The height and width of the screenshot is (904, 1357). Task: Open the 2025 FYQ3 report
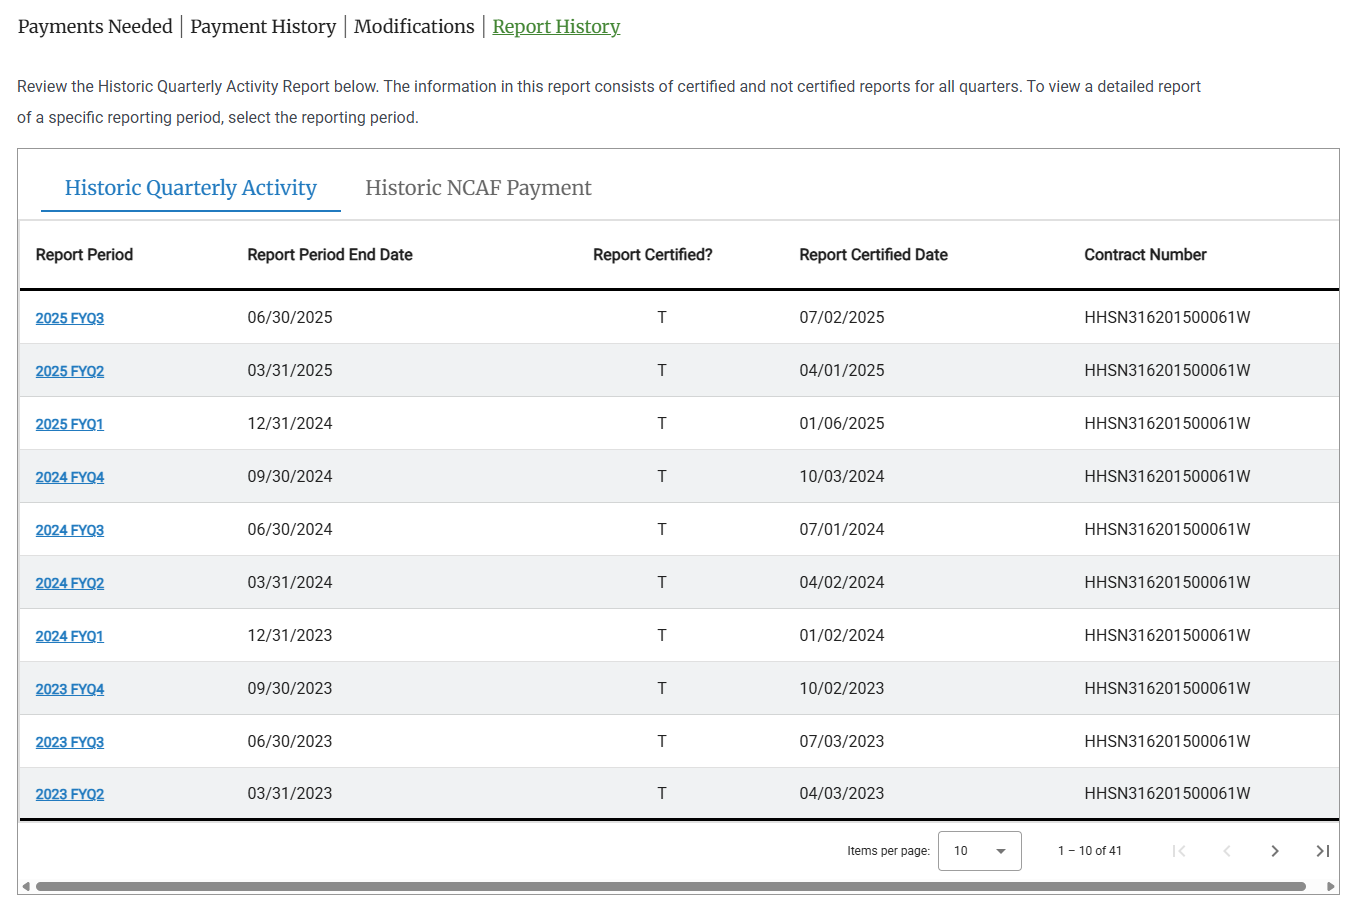[x=69, y=317]
